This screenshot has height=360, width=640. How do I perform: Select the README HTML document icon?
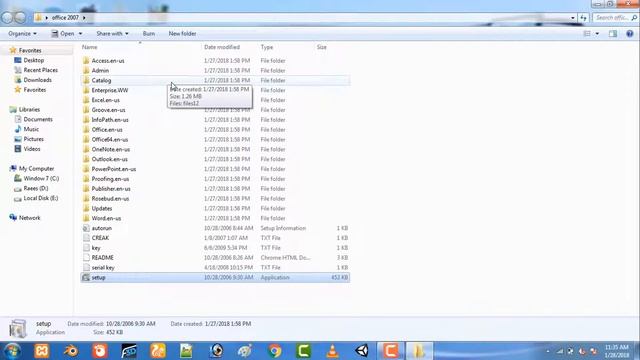(86, 258)
